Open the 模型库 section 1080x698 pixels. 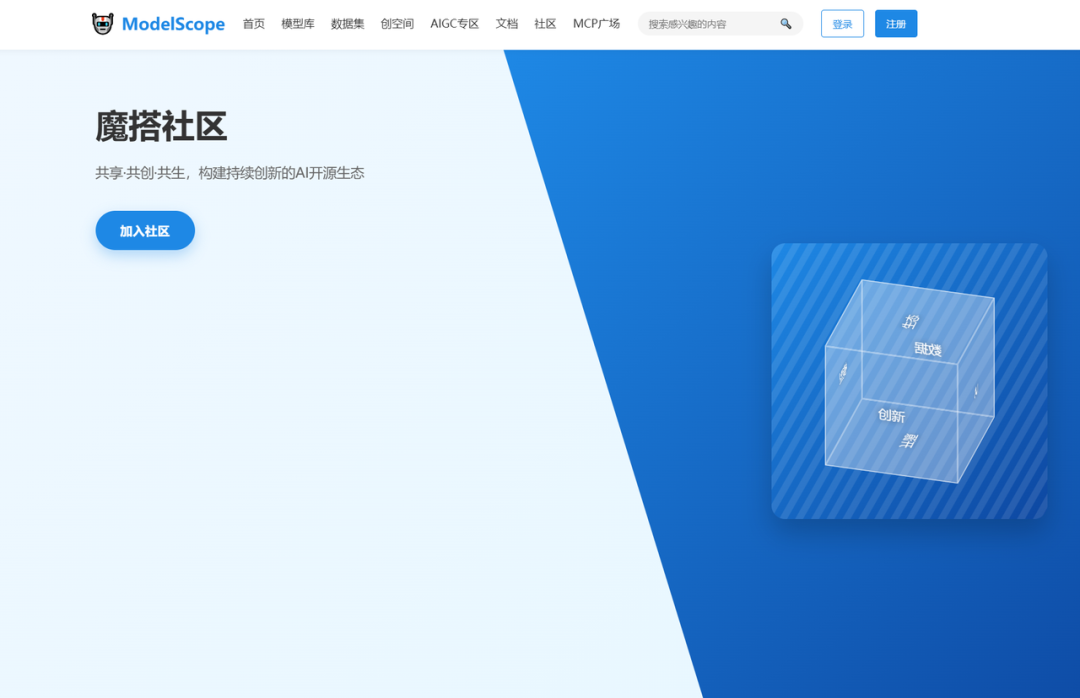(x=297, y=23)
